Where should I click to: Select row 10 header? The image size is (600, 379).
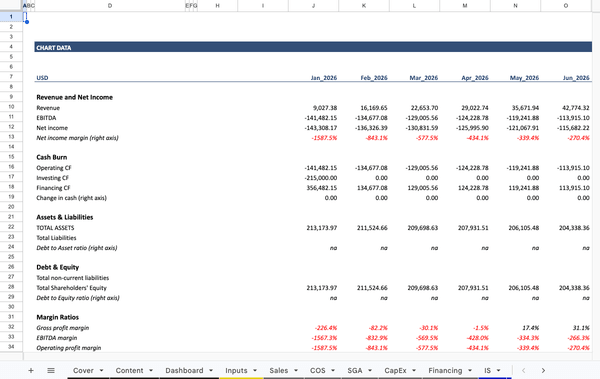(11, 107)
